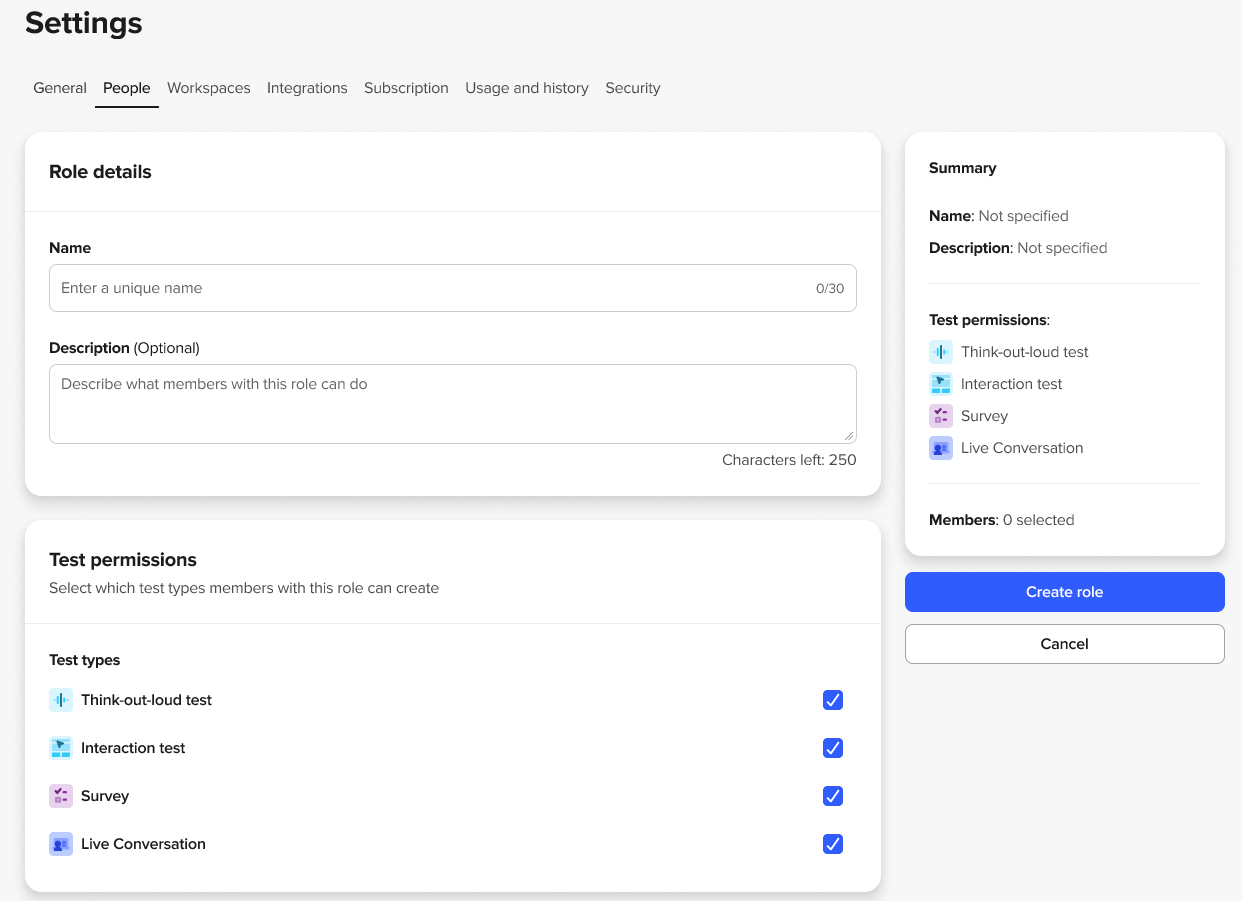Open the Security settings tab
The width and height of the screenshot is (1242, 901).
click(x=632, y=88)
